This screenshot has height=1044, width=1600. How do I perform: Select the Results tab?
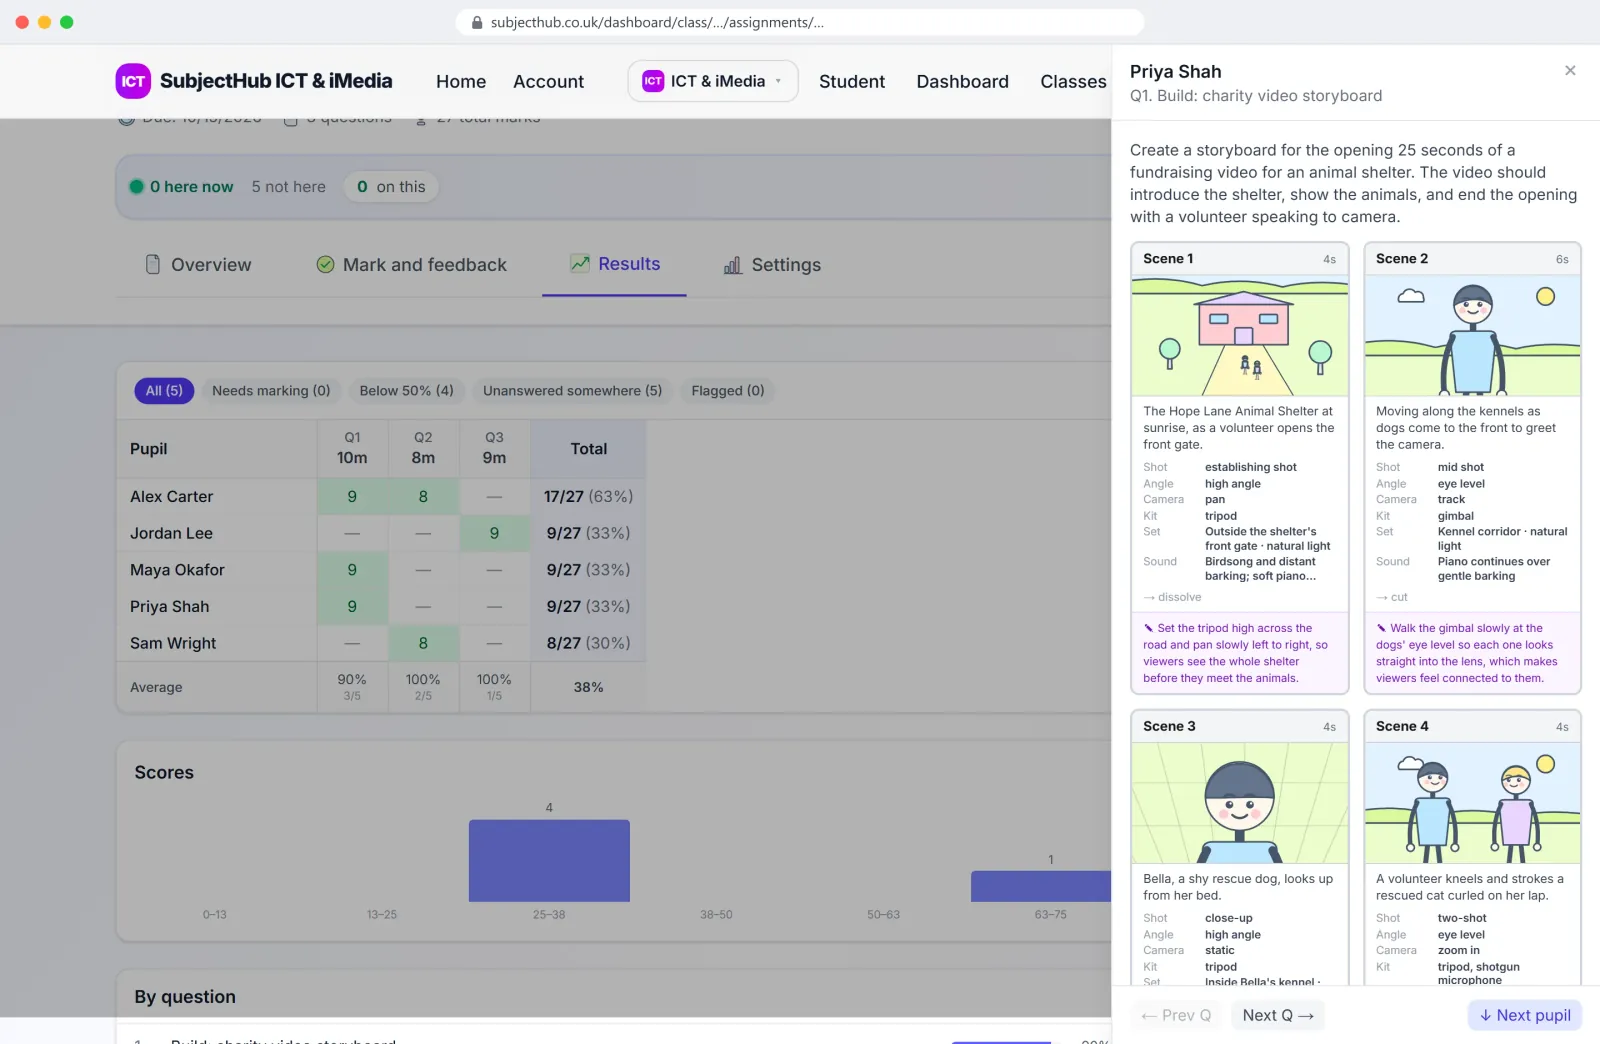tap(614, 264)
